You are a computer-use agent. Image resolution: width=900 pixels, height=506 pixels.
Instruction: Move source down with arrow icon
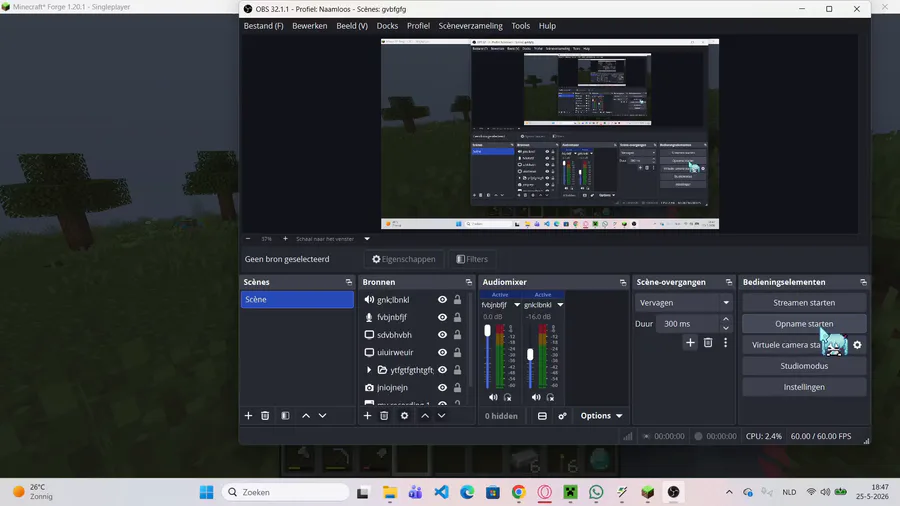[x=441, y=415]
